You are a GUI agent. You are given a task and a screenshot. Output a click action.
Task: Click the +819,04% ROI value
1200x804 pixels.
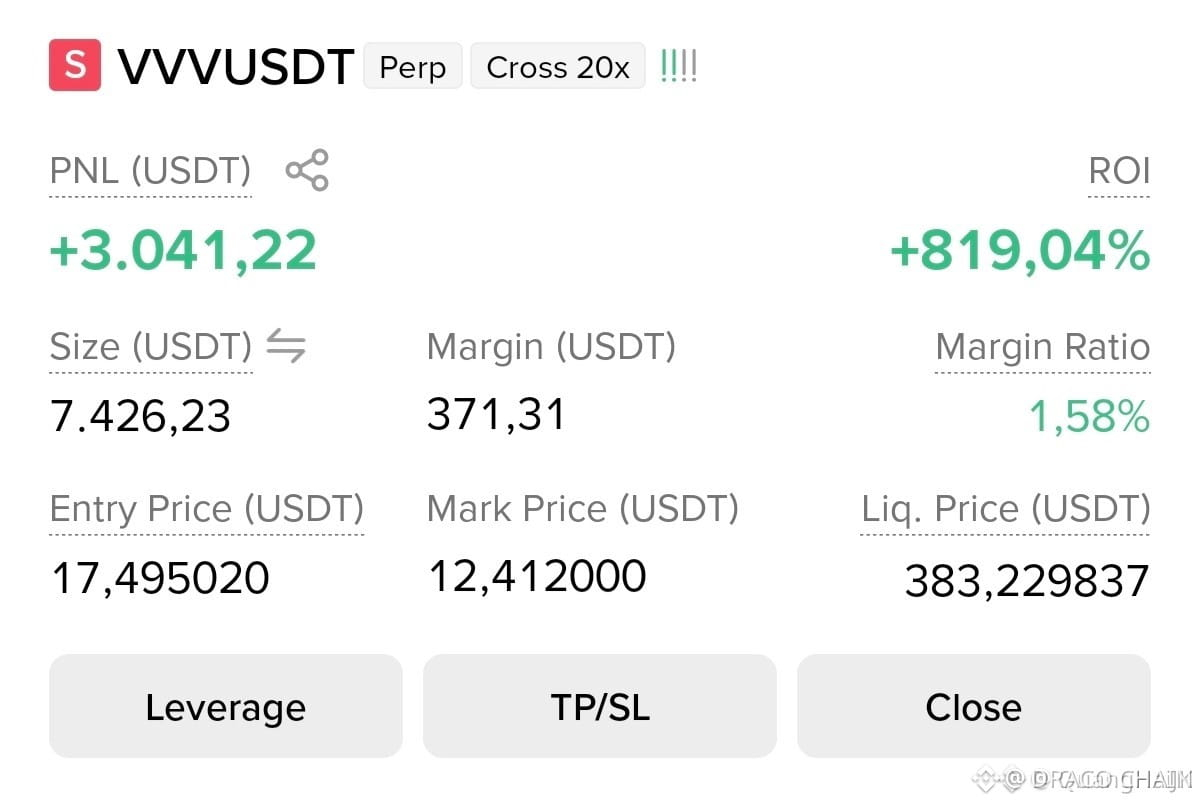tap(1020, 250)
